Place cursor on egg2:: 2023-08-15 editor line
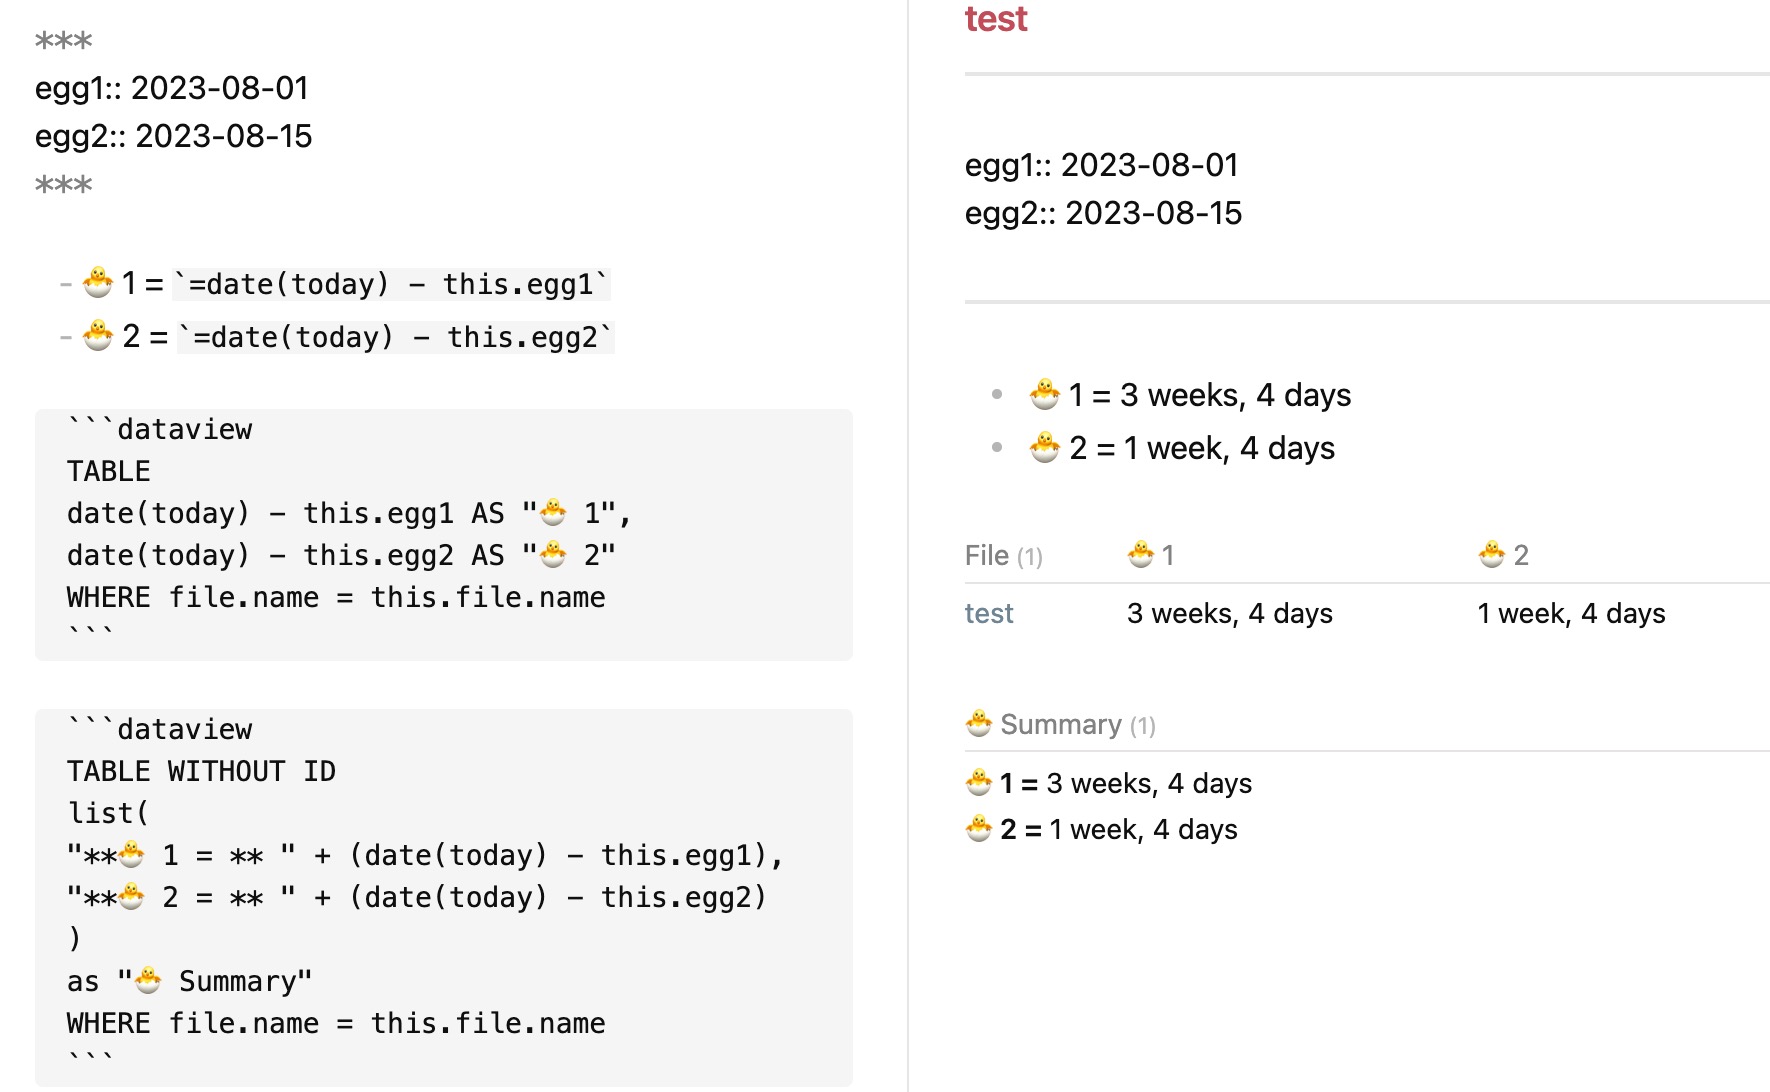This screenshot has height=1092, width=1770. [x=173, y=136]
